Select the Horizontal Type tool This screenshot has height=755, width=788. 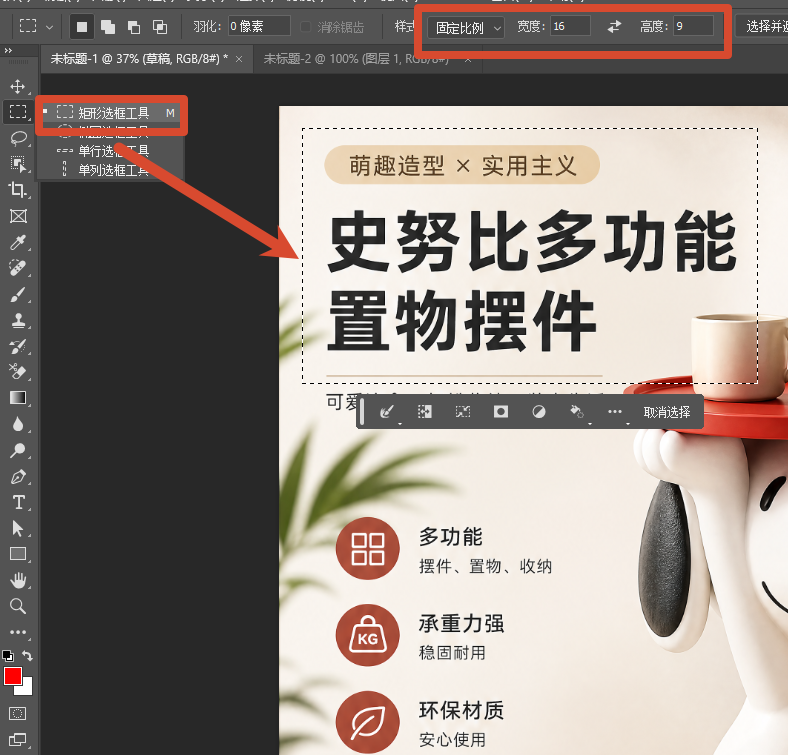click(x=18, y=503)
